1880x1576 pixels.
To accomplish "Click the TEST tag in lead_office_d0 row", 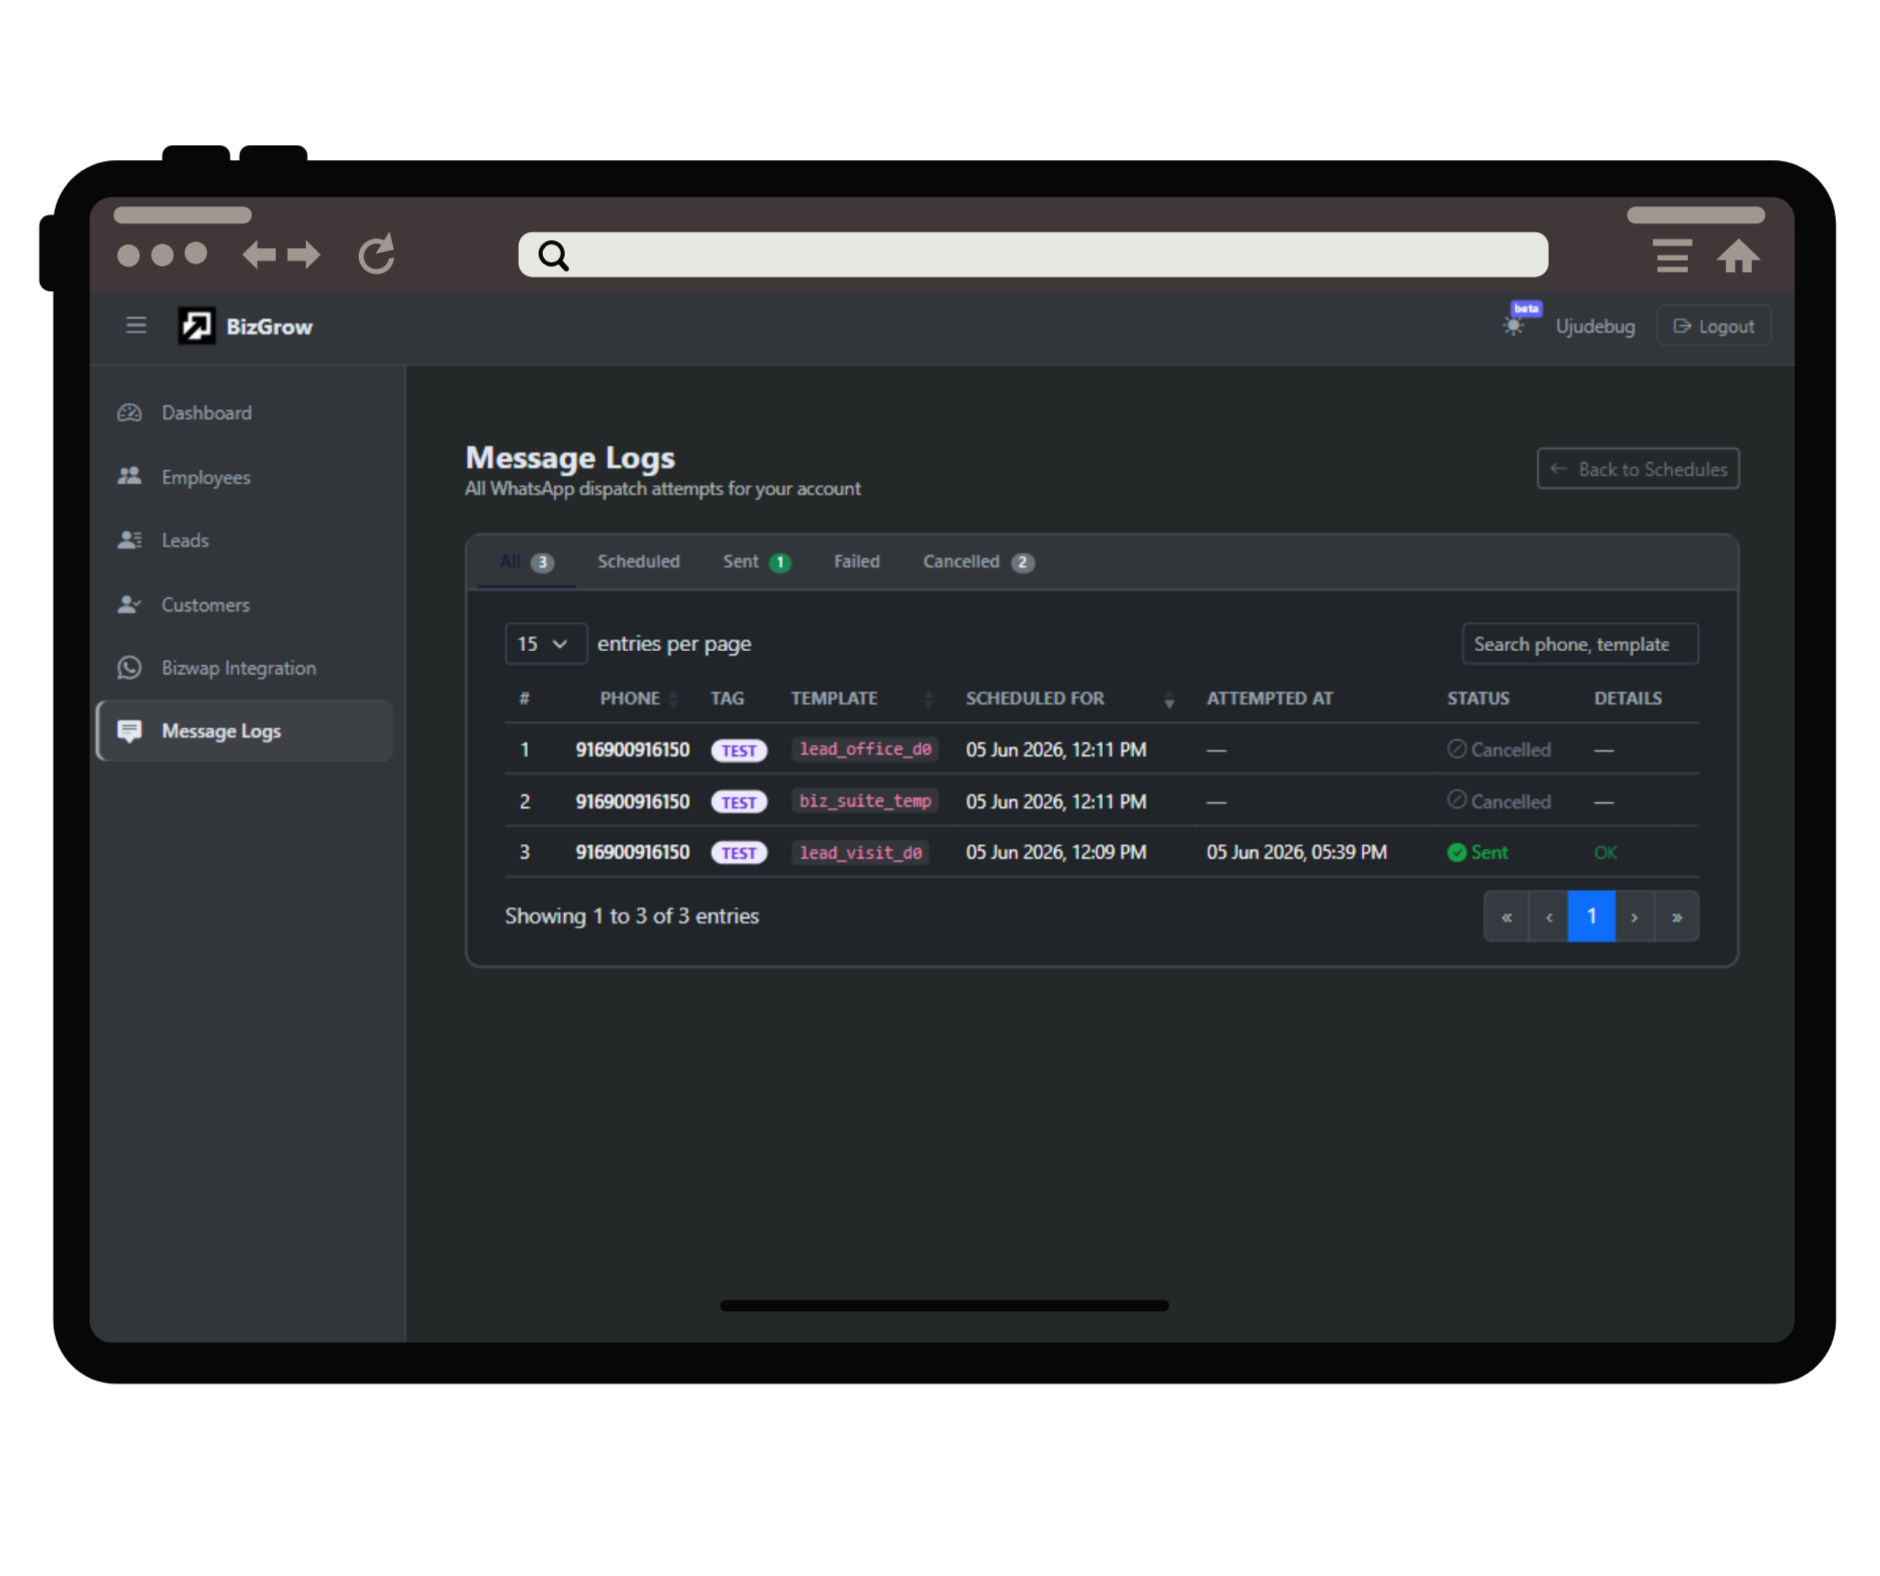I will [x=739, y=750].
